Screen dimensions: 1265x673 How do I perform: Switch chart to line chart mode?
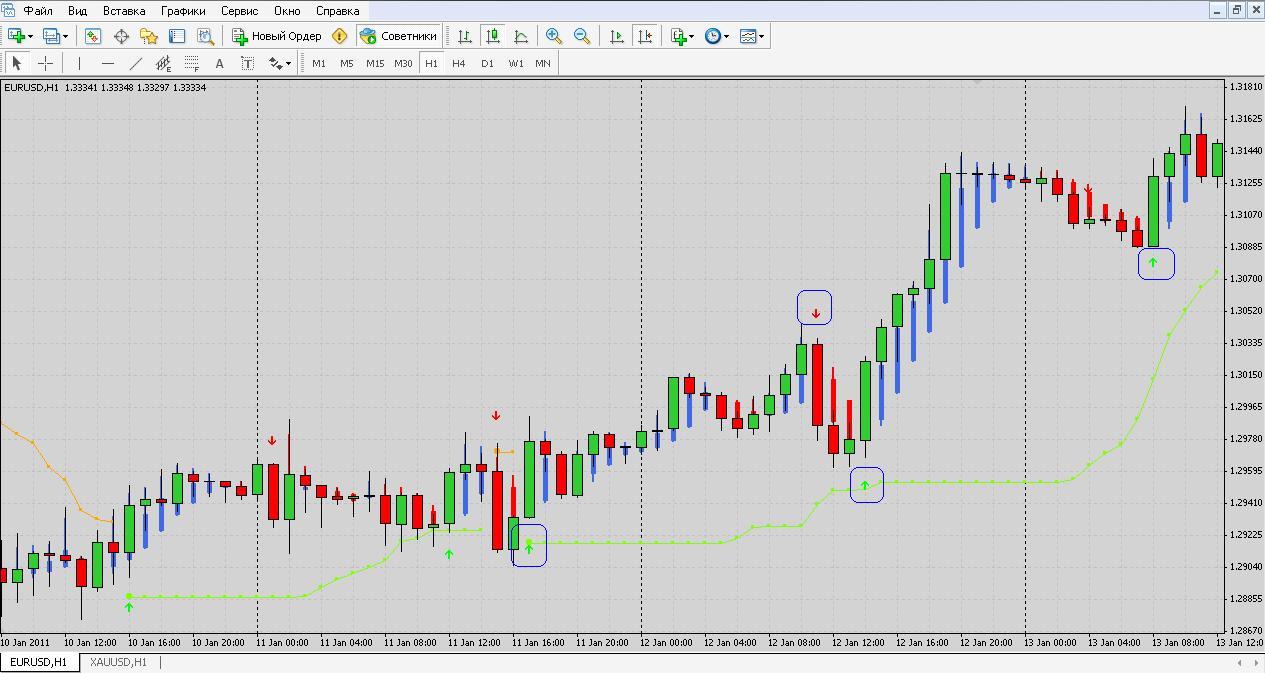[x=521, y=36]
